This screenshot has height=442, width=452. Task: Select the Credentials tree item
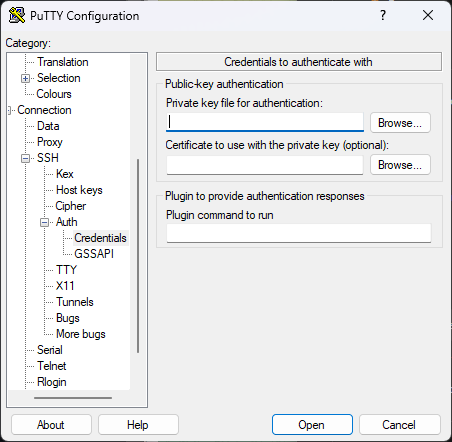pyautogui.click(x=100, y=238)
